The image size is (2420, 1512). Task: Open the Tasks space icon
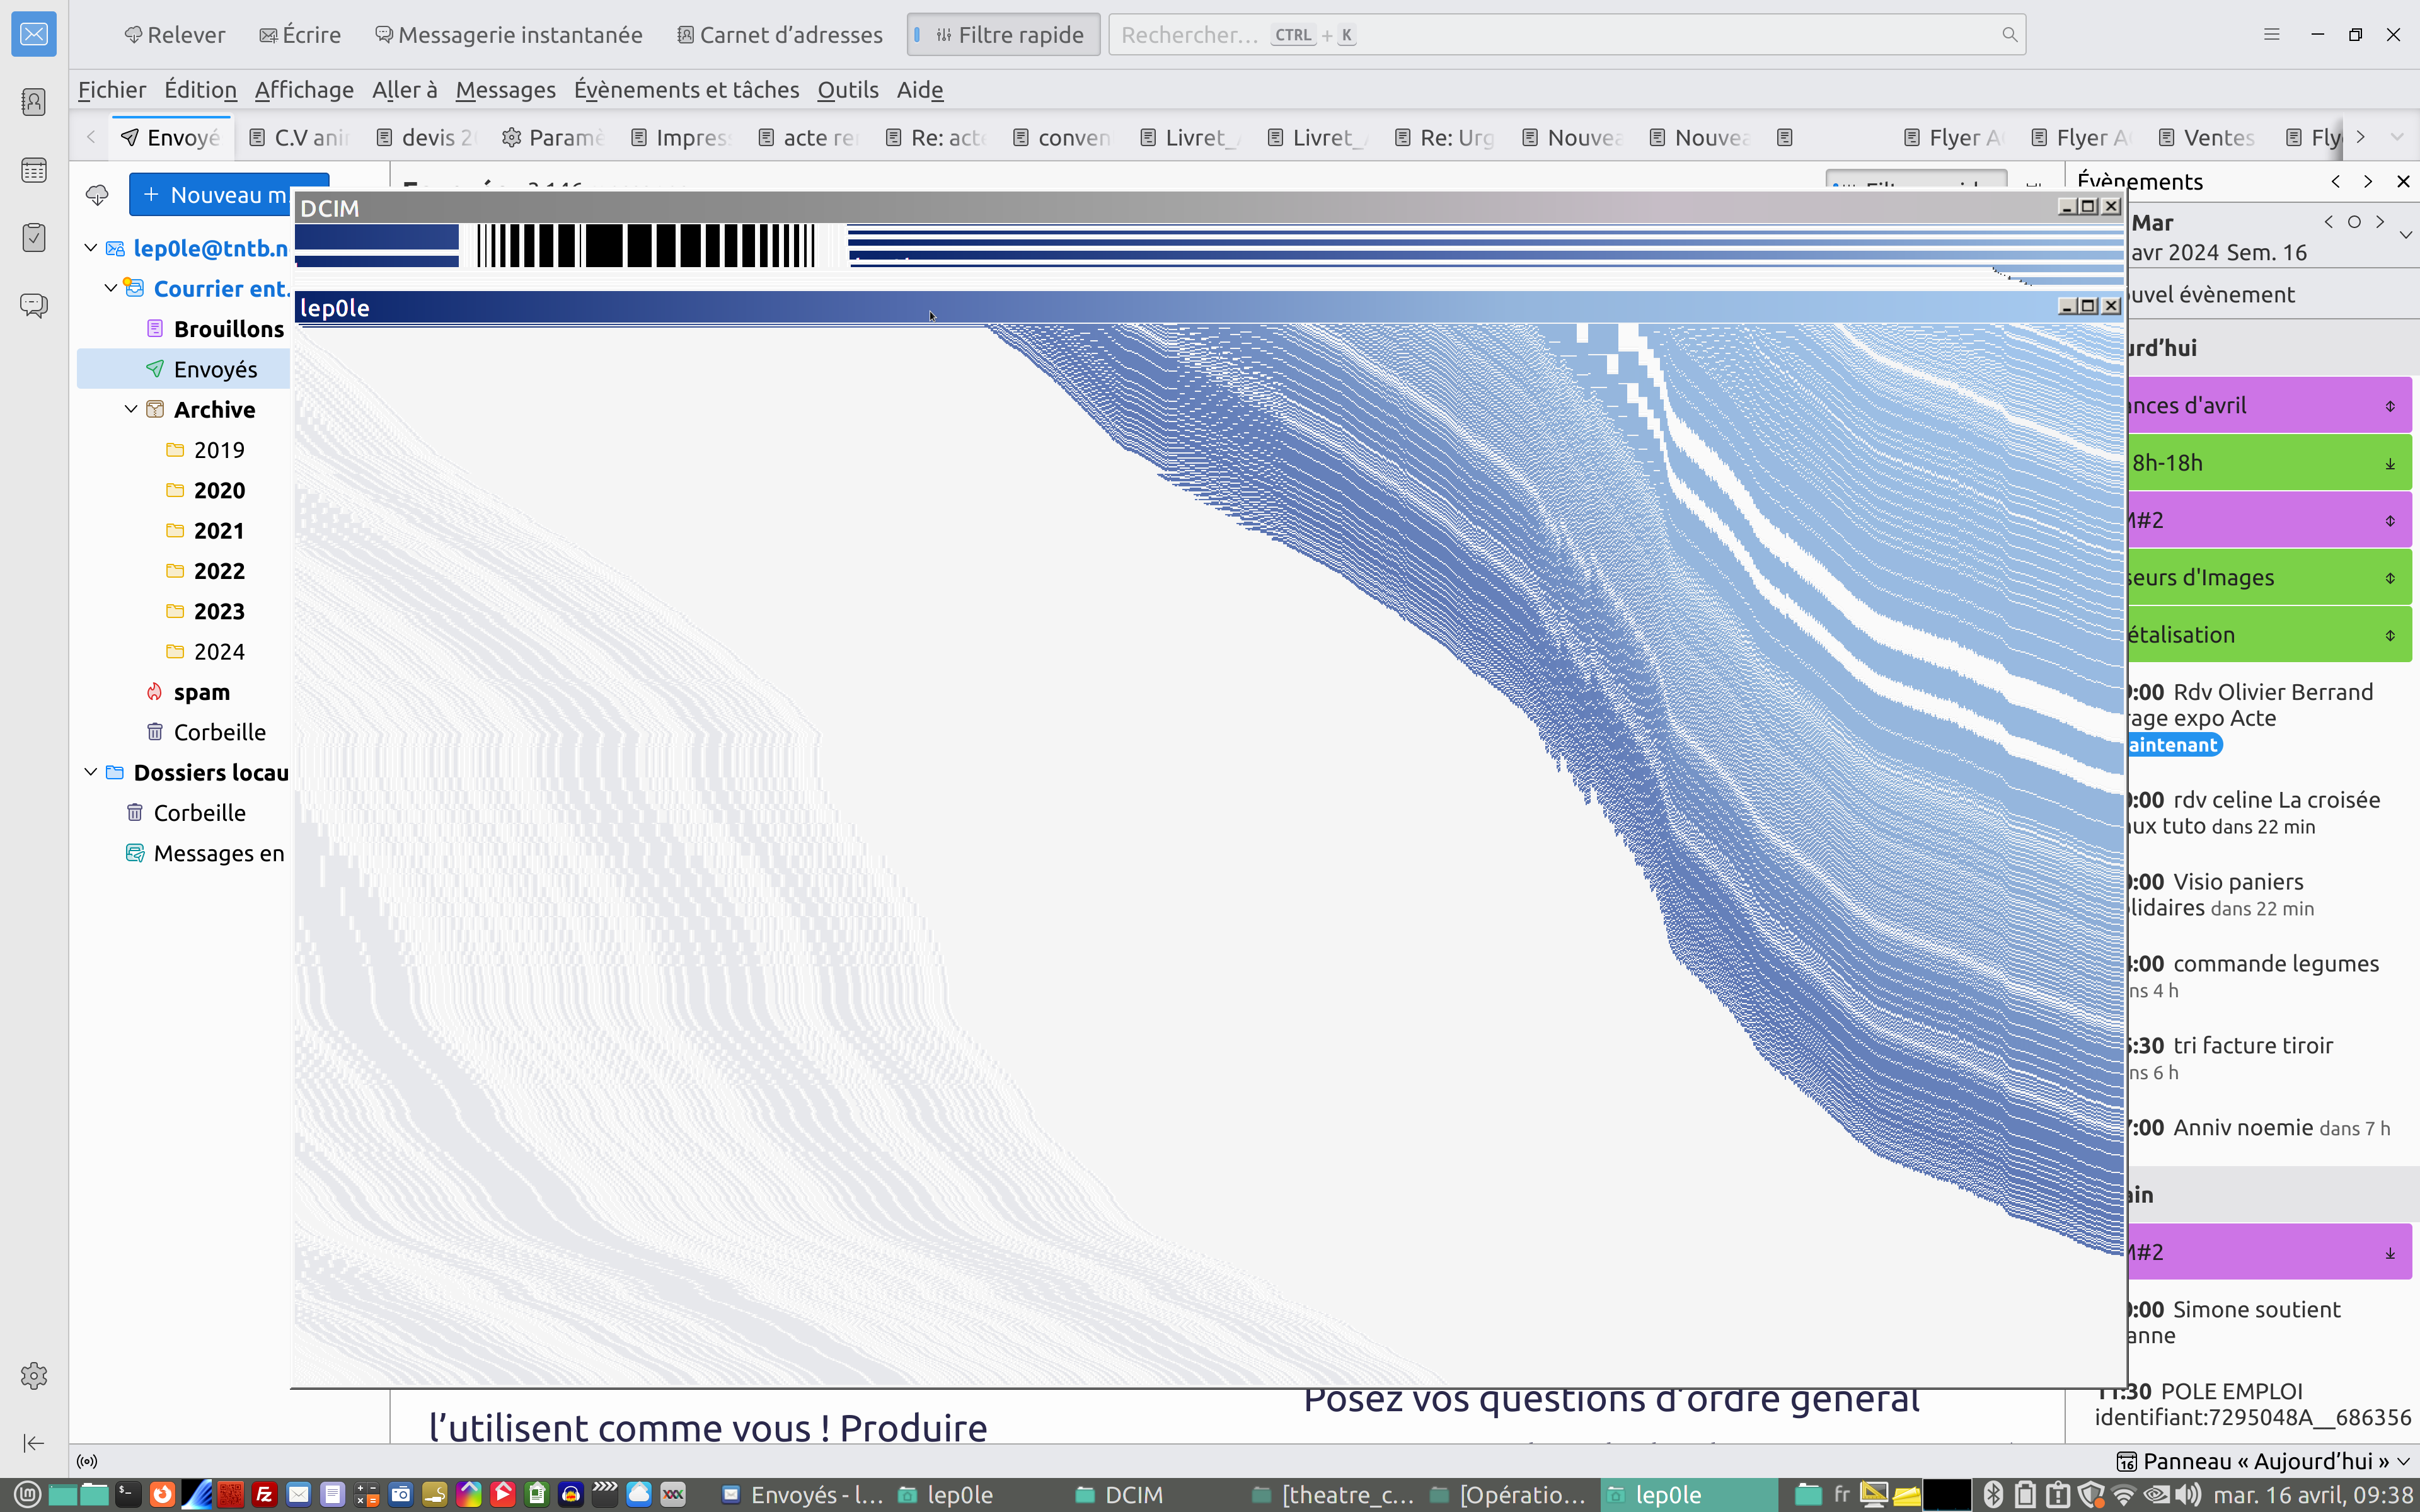34,237
